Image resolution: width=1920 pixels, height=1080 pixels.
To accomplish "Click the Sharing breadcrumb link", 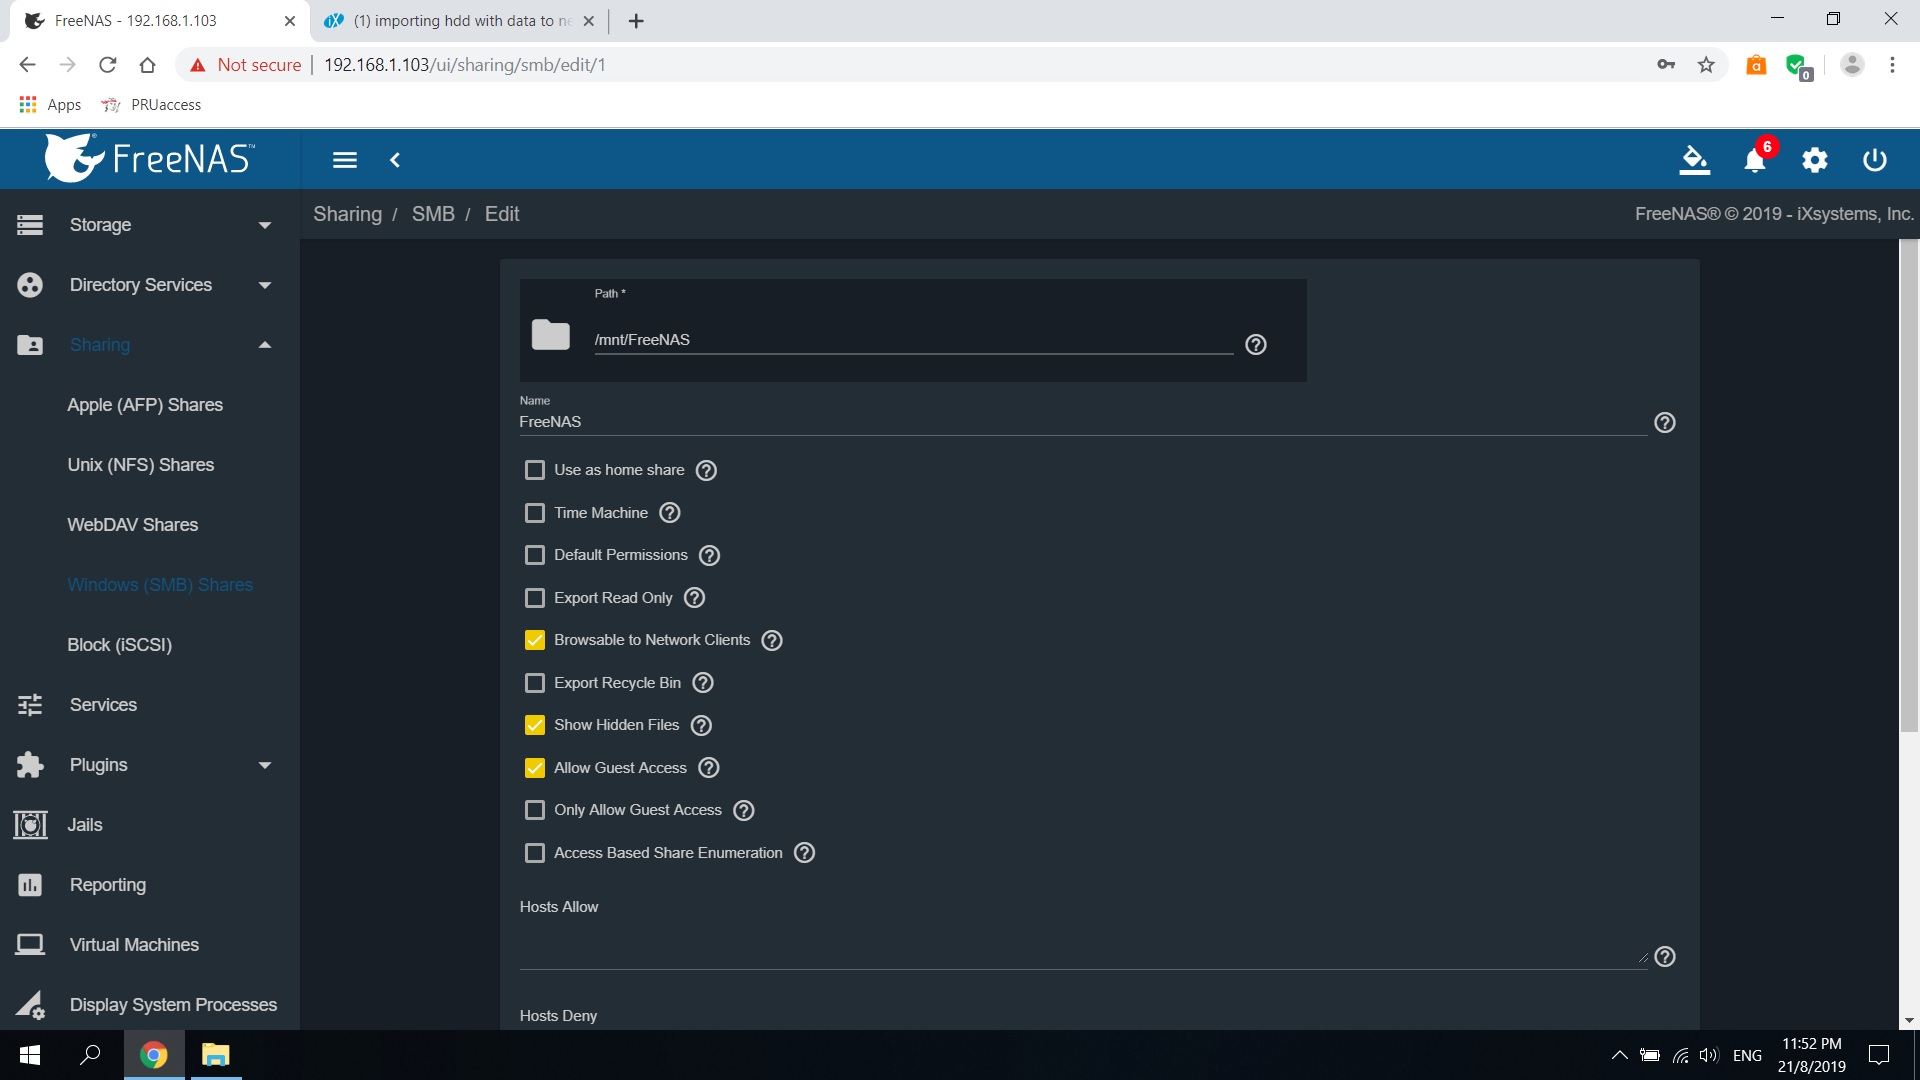I will coord(347,214).
